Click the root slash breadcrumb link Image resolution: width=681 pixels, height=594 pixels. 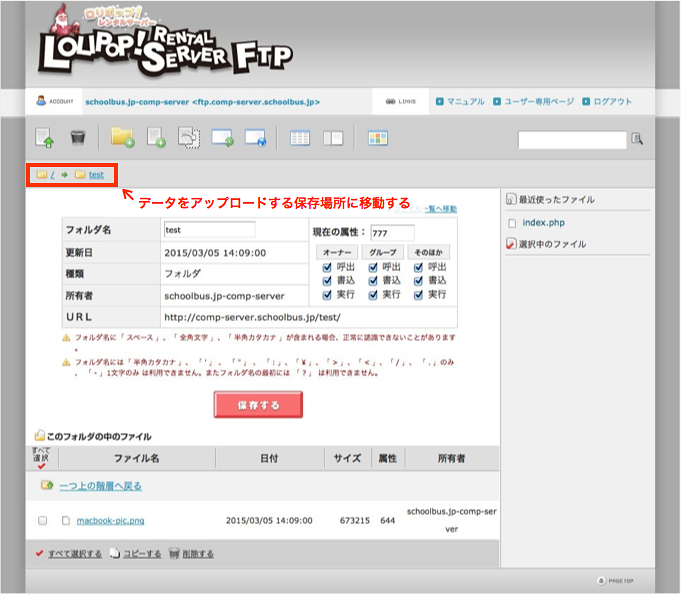pyautogui.click(x=53, y=175)
